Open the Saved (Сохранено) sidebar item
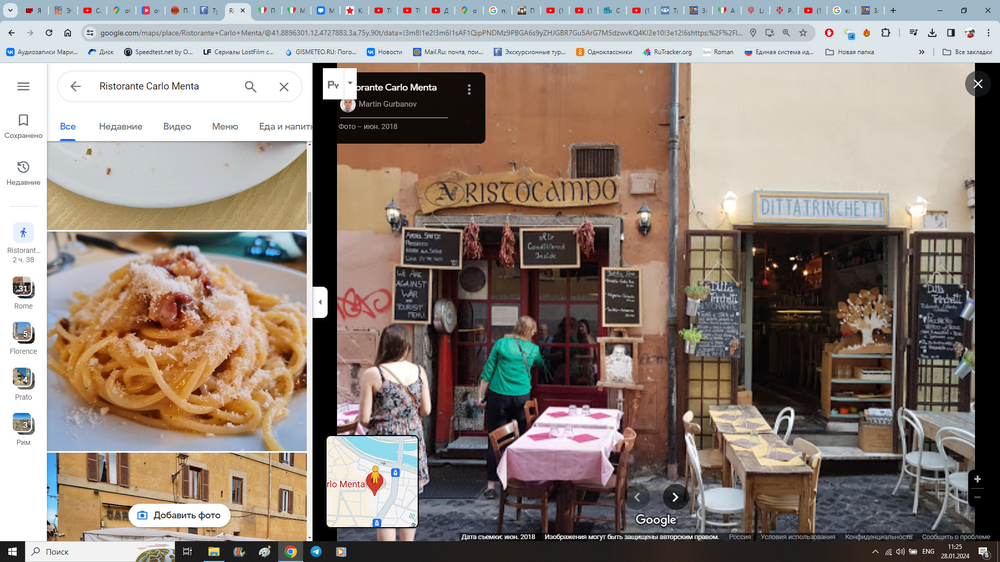The width and height of the screenshot is (1000, 562). click(x=23, y=126)
